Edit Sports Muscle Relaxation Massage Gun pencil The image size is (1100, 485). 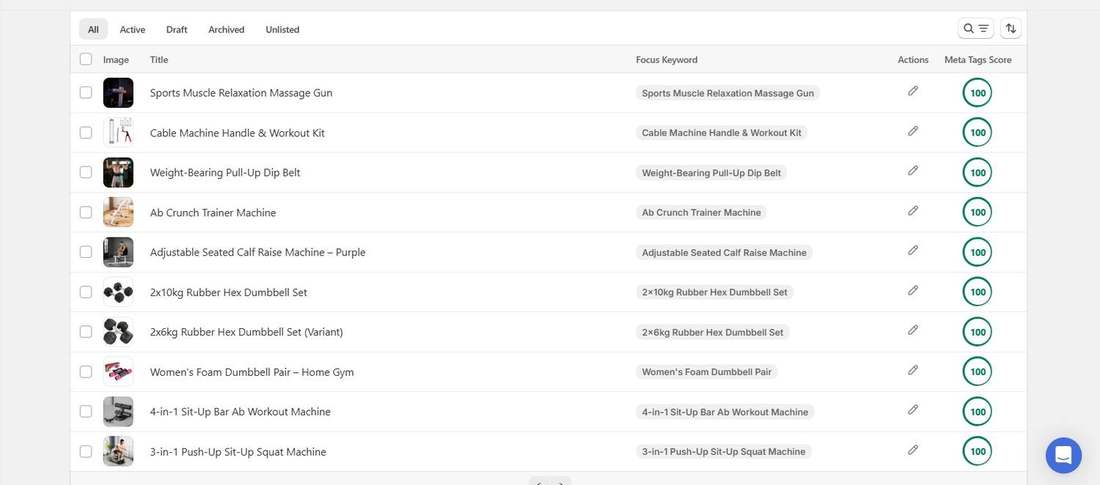(x=913, y=91)
